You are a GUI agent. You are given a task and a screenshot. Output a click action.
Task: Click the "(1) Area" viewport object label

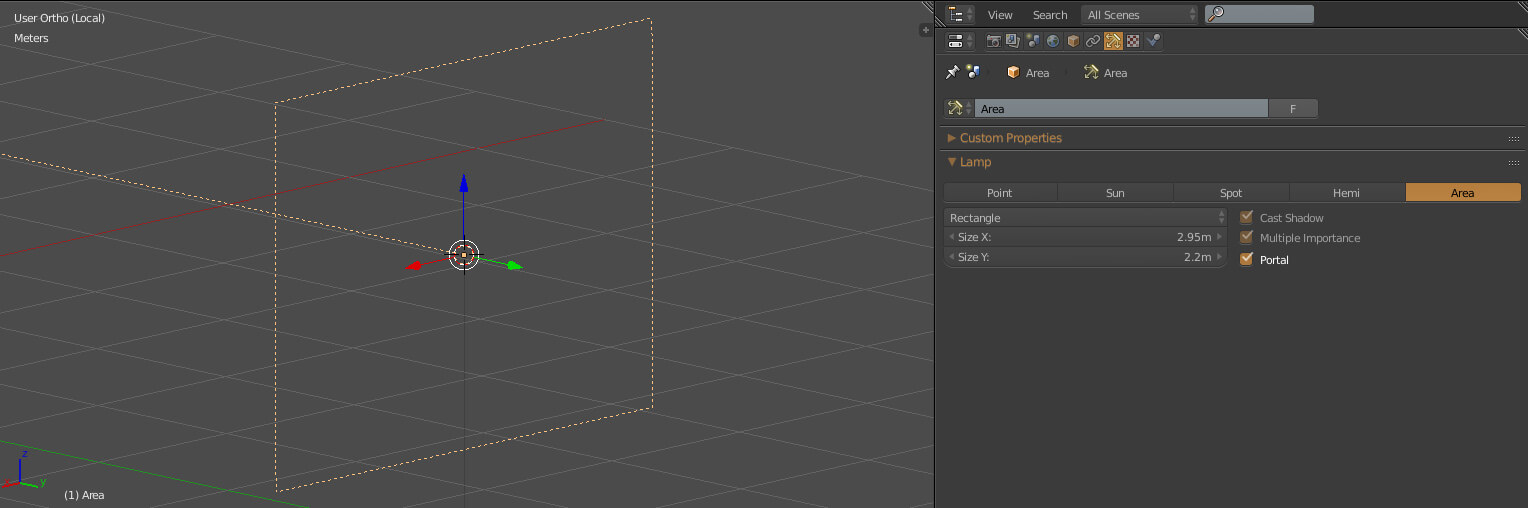tap(84, 495)
